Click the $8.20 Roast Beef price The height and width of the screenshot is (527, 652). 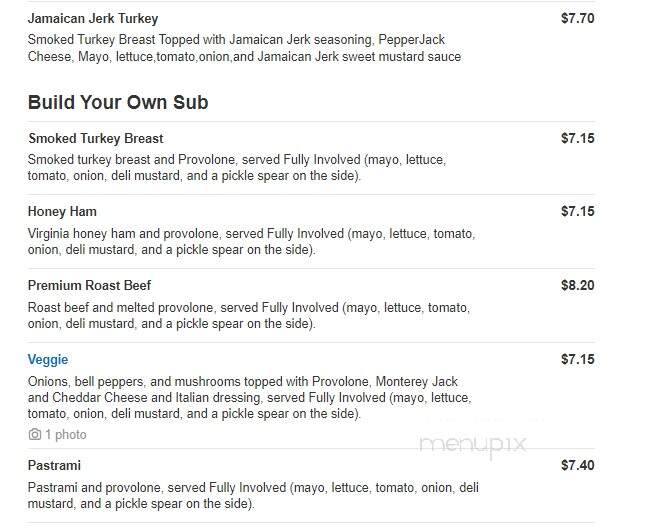[578, 285]
